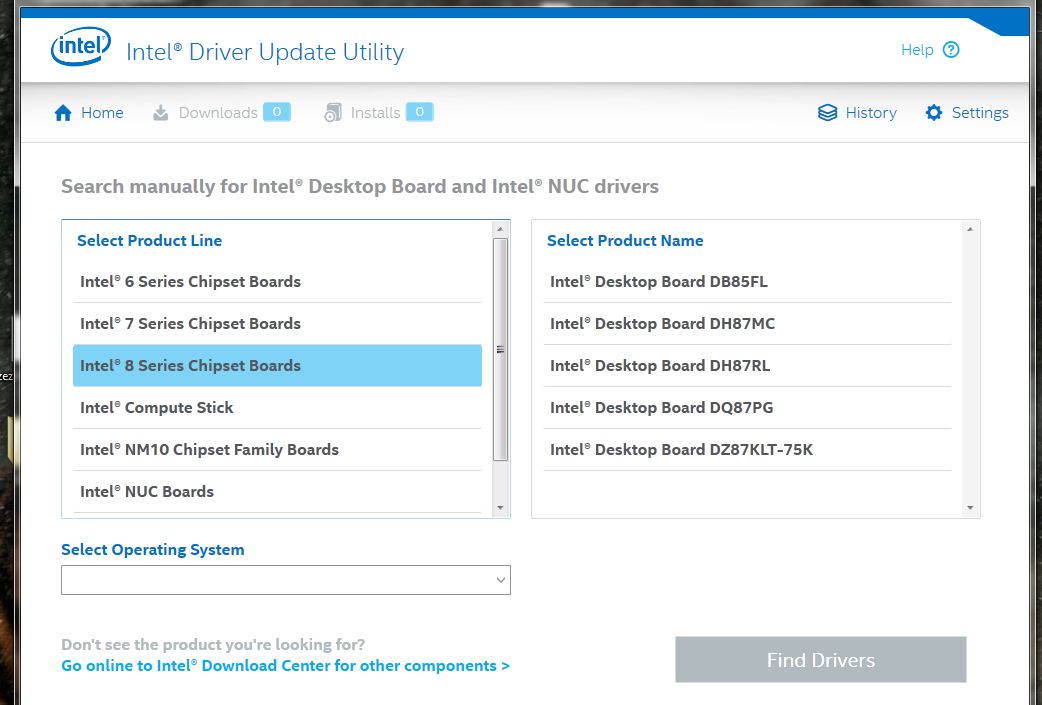This screenshot has height=705, width=1042.
Task: Click the search manually heading text
Action: pos(360,187)
